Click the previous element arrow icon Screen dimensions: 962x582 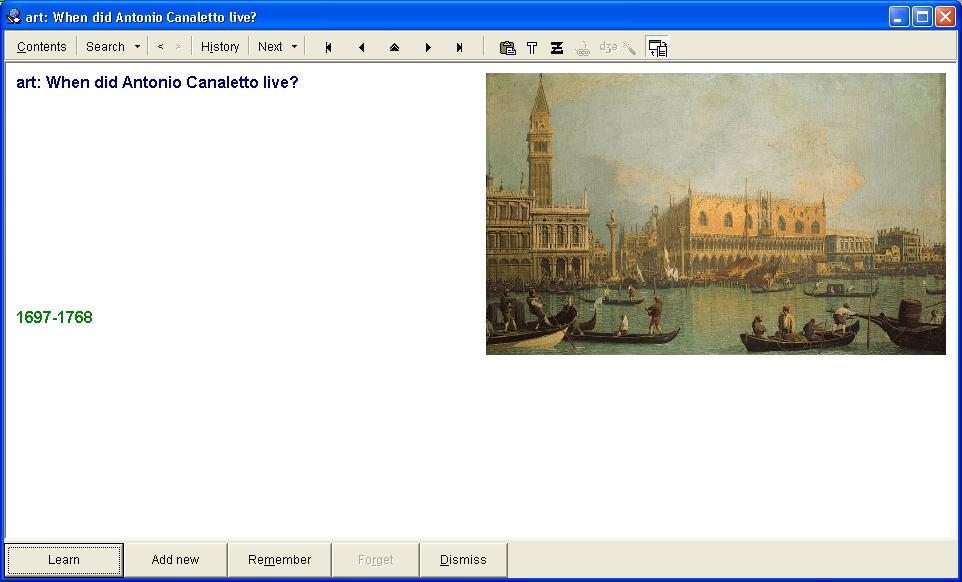(361, 47)
